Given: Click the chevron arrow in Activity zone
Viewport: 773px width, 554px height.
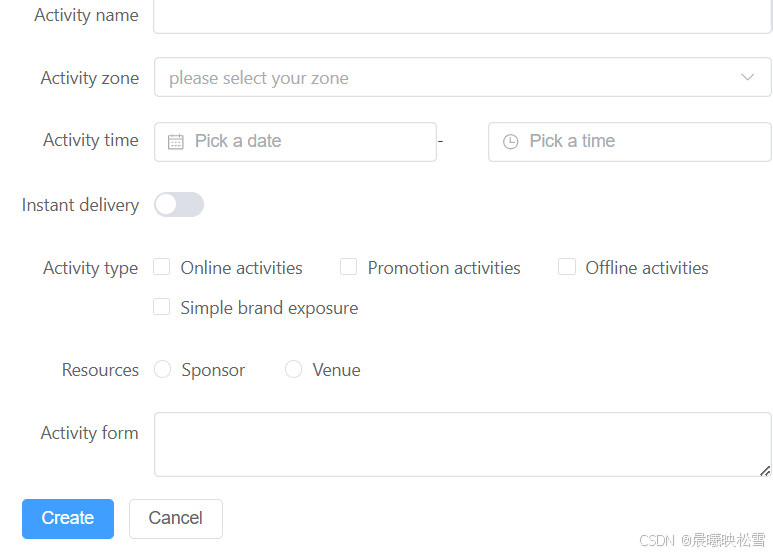Looking at the screenshot, I should (747, 77).
